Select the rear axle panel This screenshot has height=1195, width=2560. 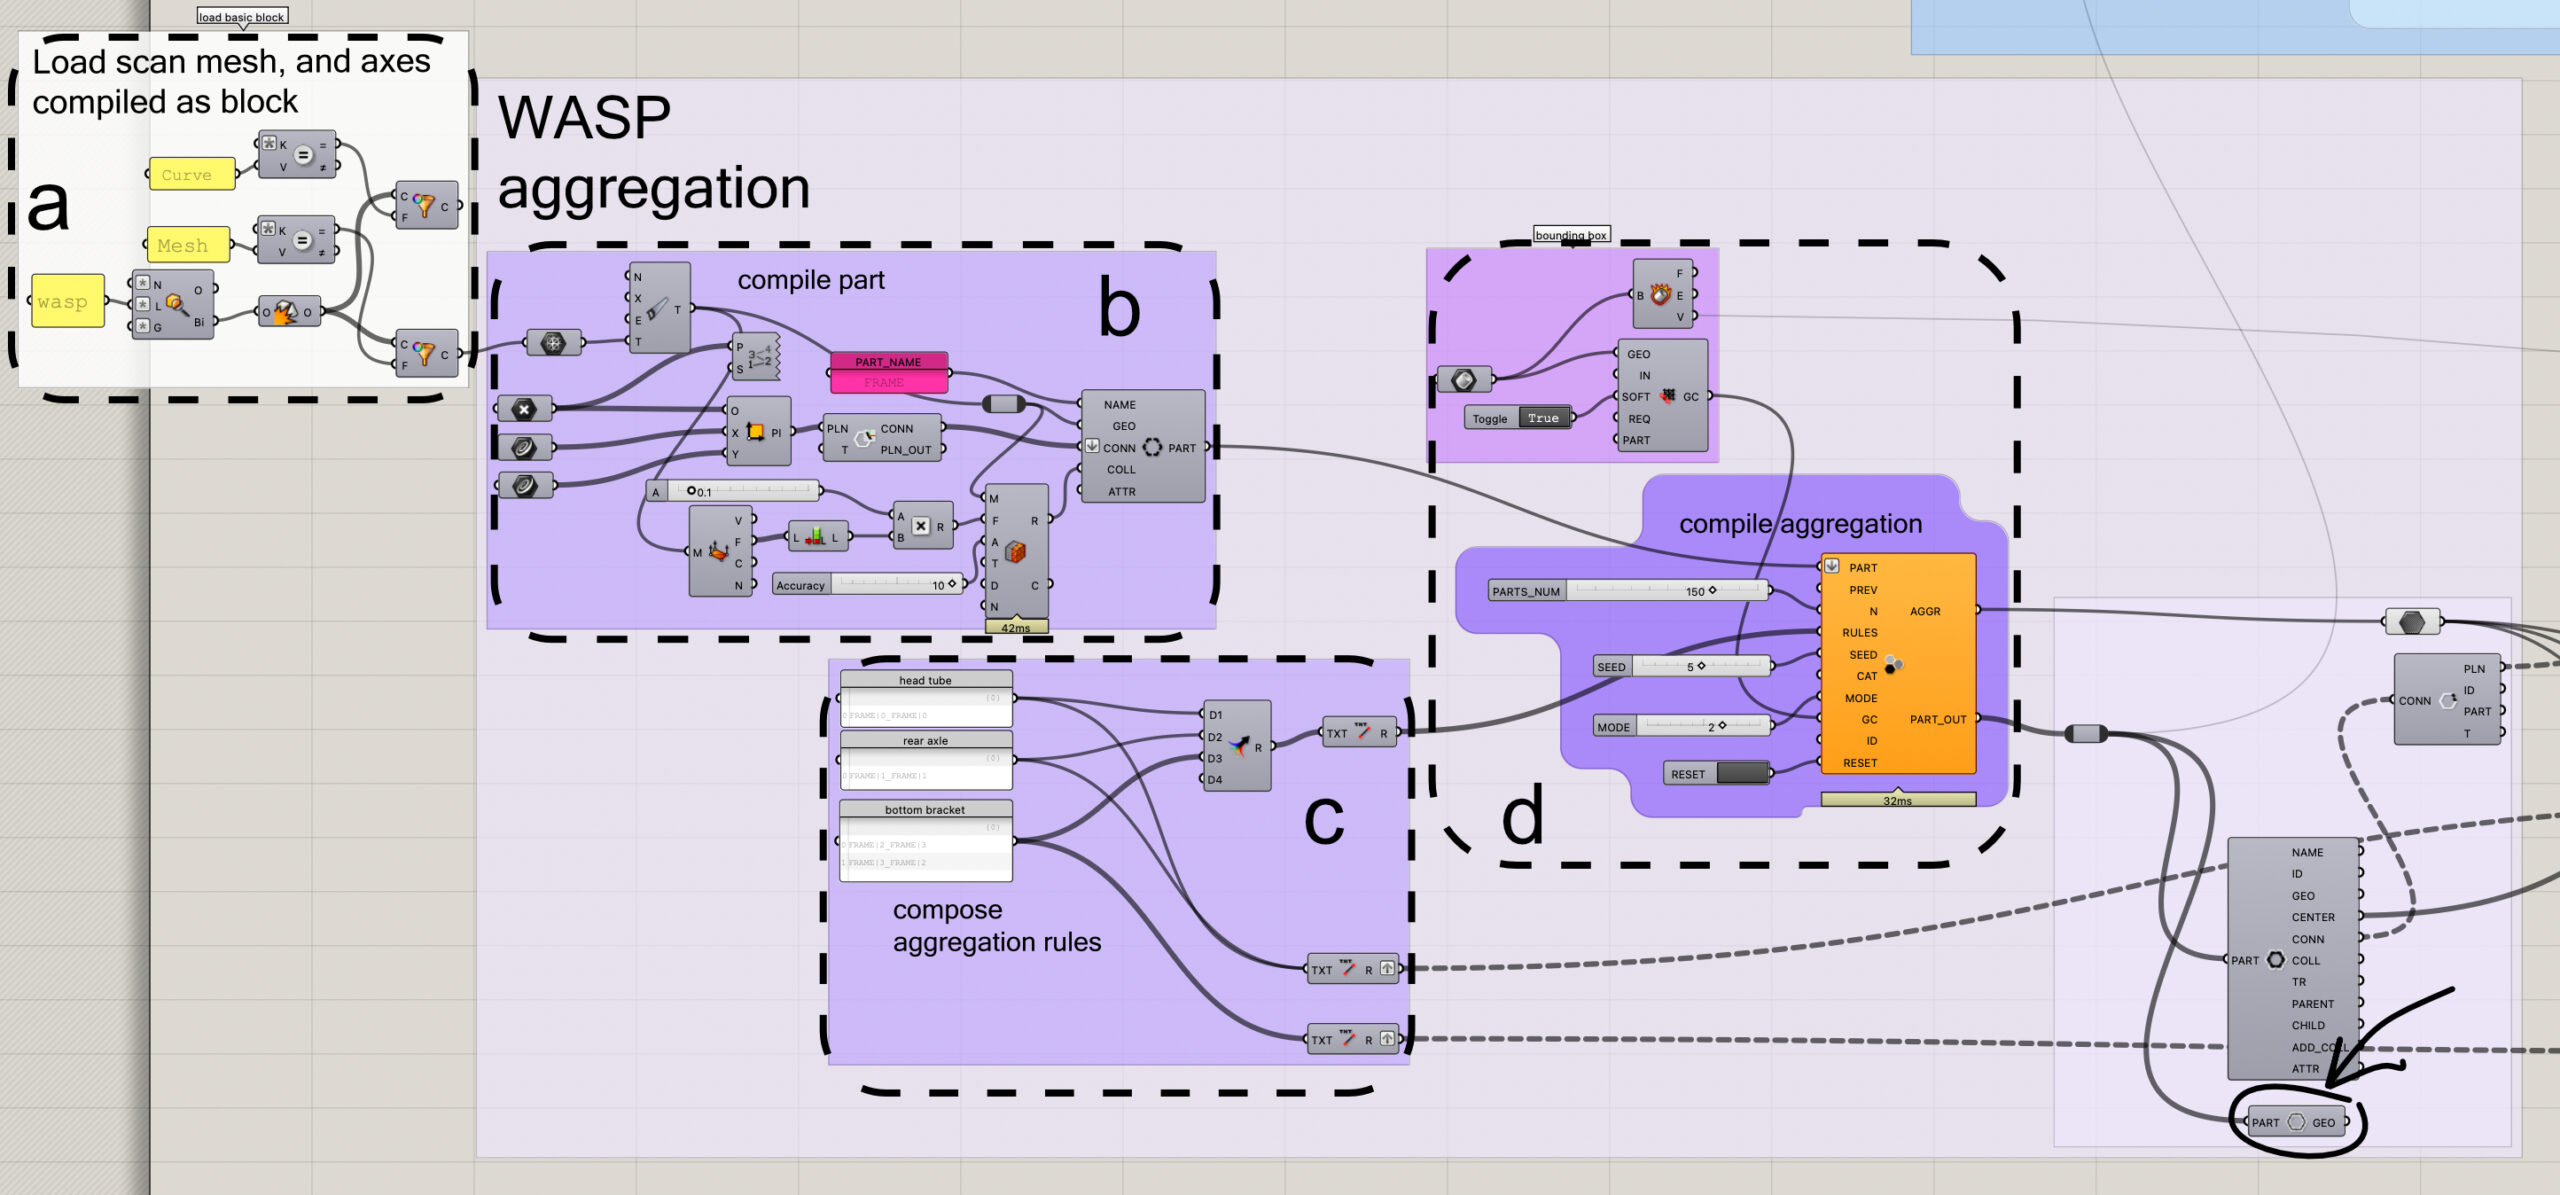pos(926,759)
